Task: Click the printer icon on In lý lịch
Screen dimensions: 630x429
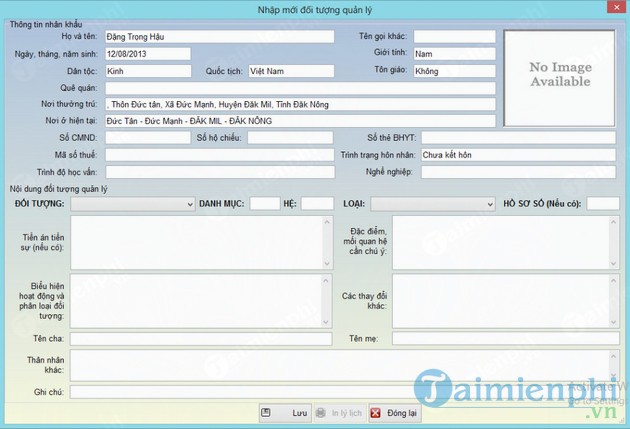Action: (x=321, y=413)
